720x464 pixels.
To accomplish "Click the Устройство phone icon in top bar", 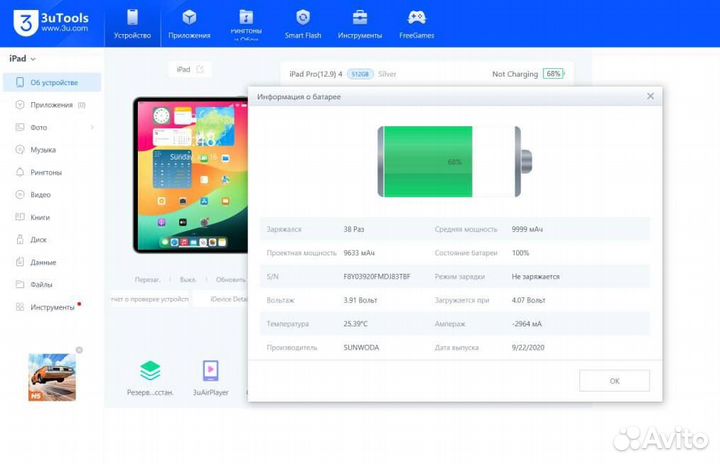I will 132,17.
